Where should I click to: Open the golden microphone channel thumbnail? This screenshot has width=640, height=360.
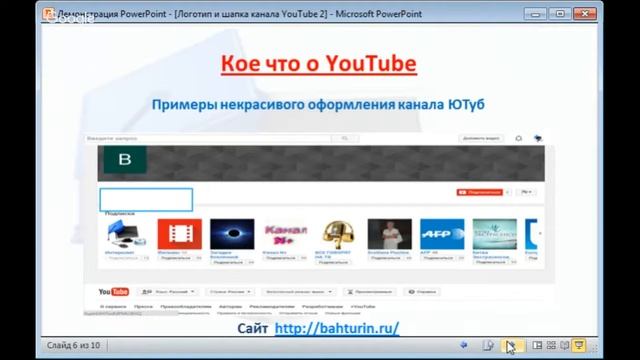(338, 234)
